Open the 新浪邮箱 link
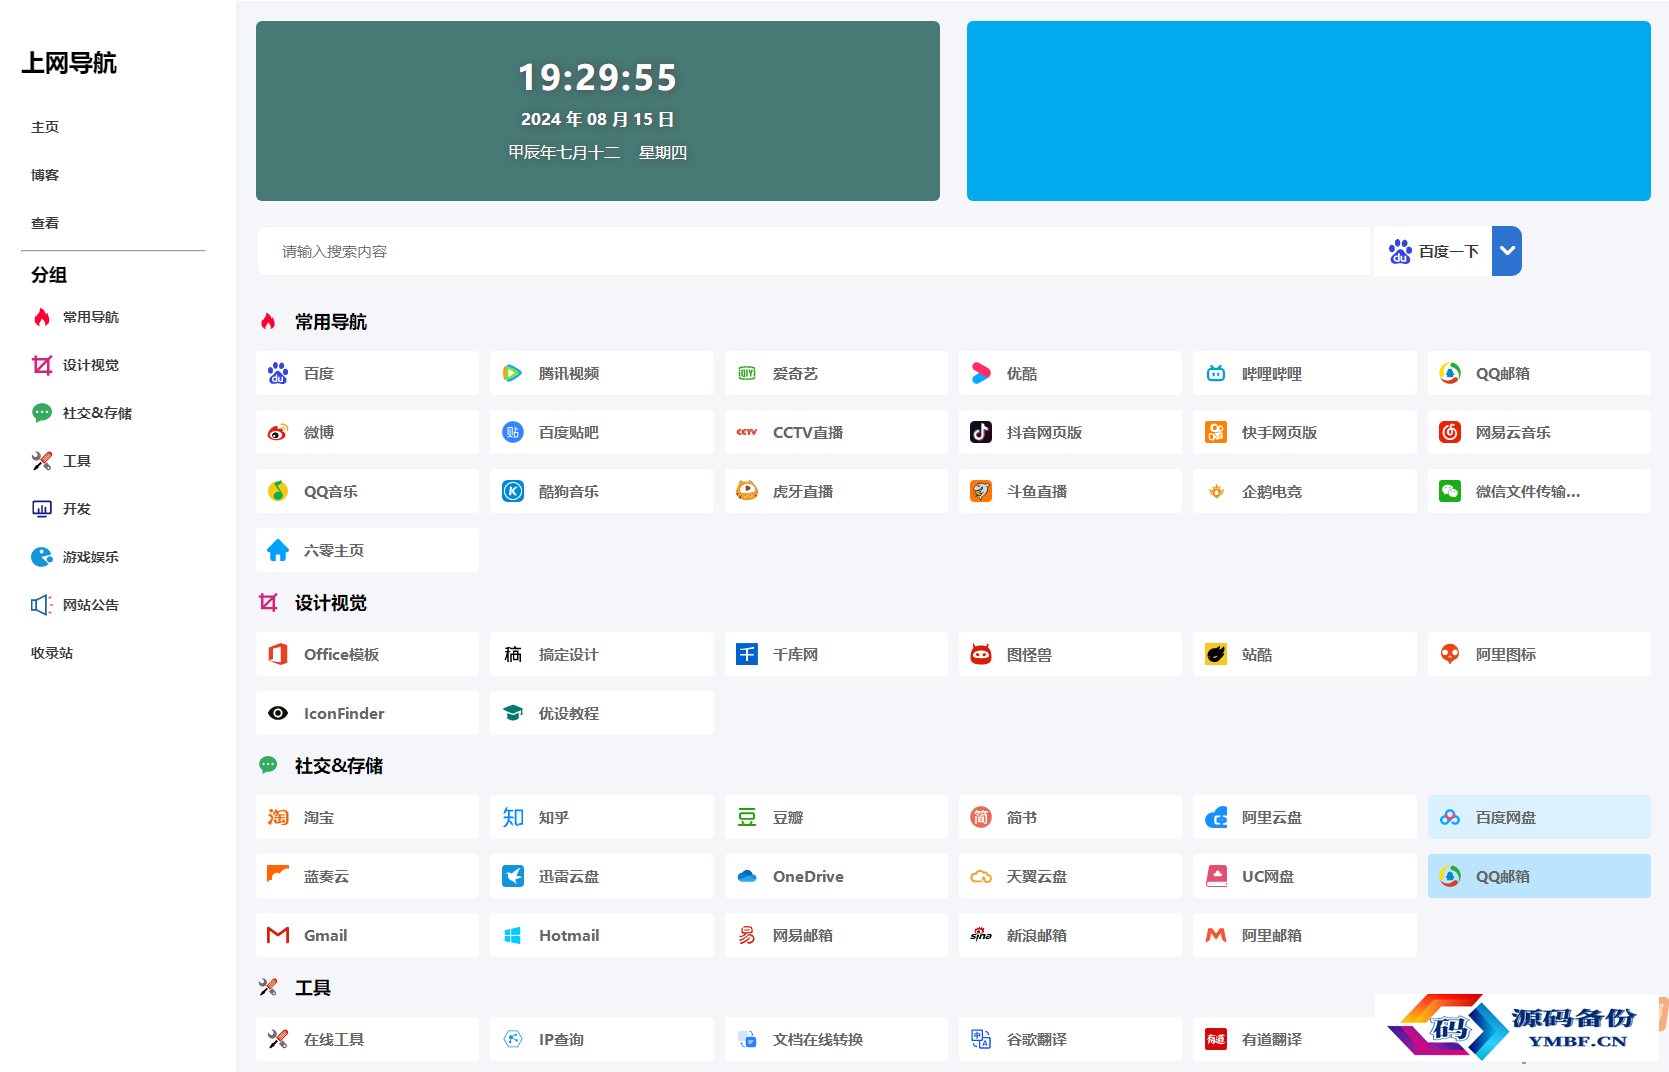The width and height of the screenshot is (1669, 1072). 1070,935
